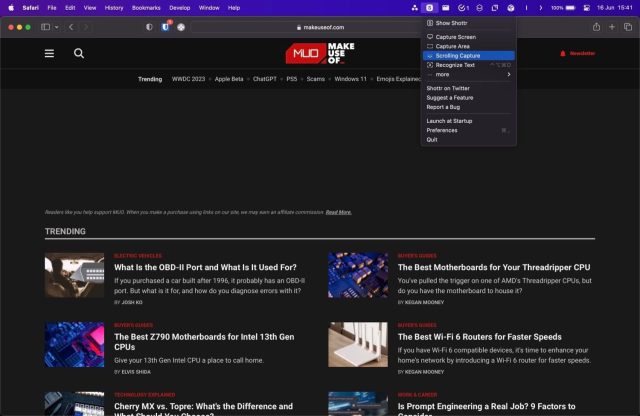Open the ChatGPT trending link
Screen dimensions: 640x416
coord(264,79)
